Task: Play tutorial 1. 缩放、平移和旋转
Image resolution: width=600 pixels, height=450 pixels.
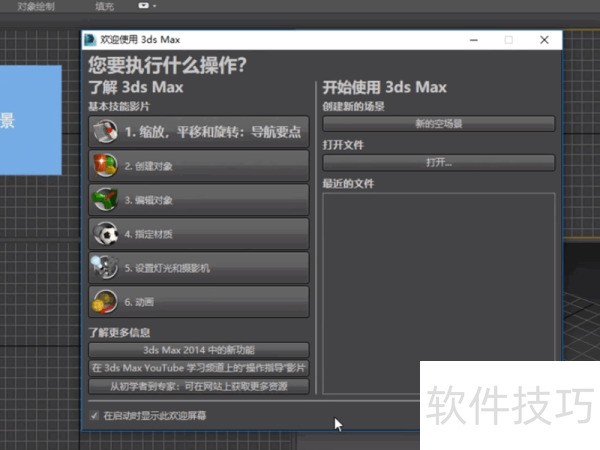Action: point(212,131)
